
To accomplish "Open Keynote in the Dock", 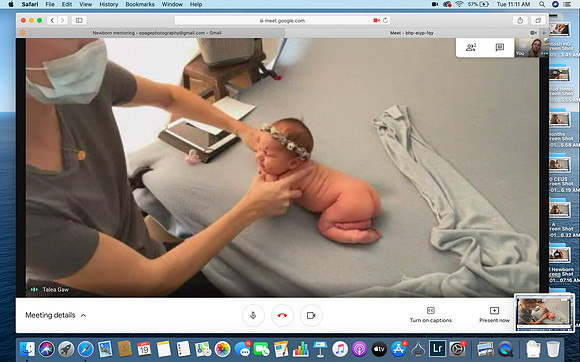I will pos(320,349).
